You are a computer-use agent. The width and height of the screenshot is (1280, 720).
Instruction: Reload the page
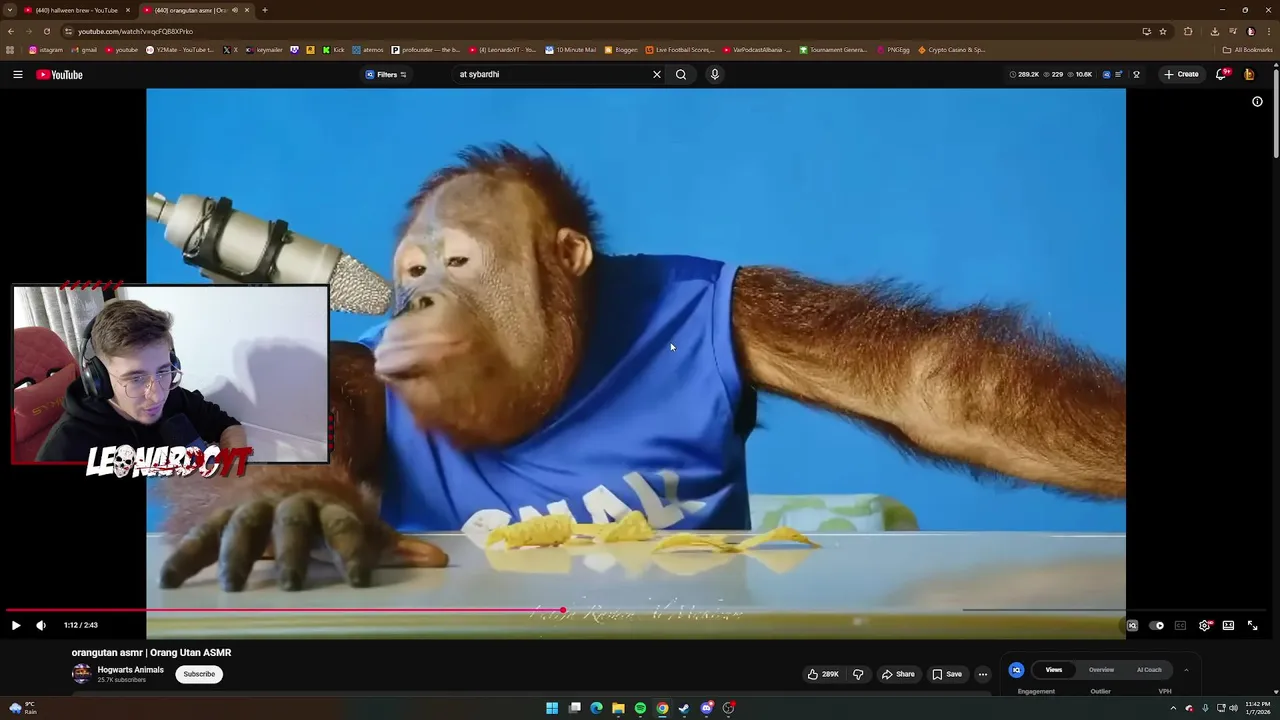tap(46, 31)
